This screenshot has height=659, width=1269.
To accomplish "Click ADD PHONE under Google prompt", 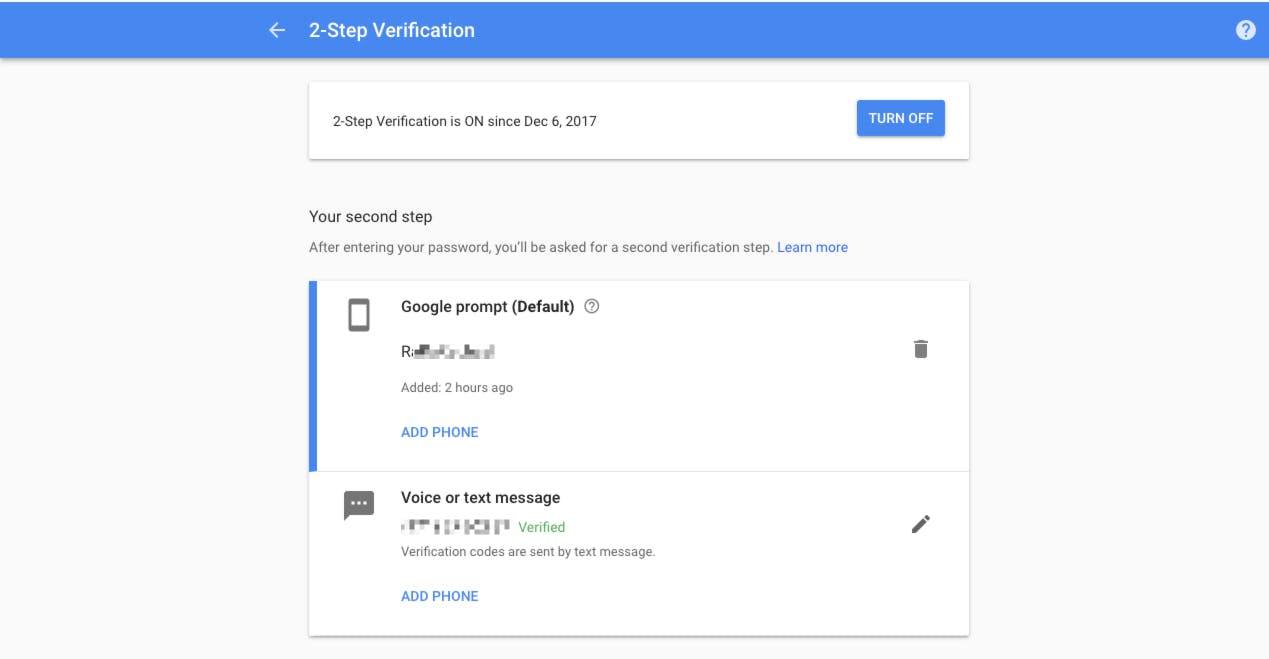I will 439,431.
